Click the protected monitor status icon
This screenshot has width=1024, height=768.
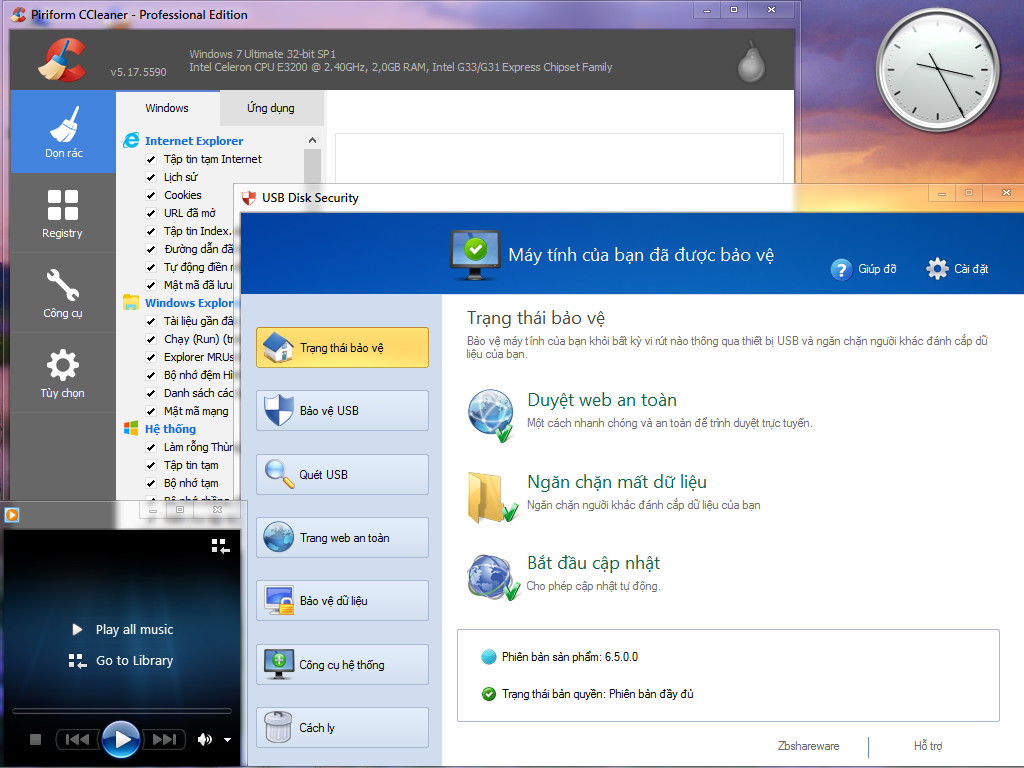tap(475, 254)
